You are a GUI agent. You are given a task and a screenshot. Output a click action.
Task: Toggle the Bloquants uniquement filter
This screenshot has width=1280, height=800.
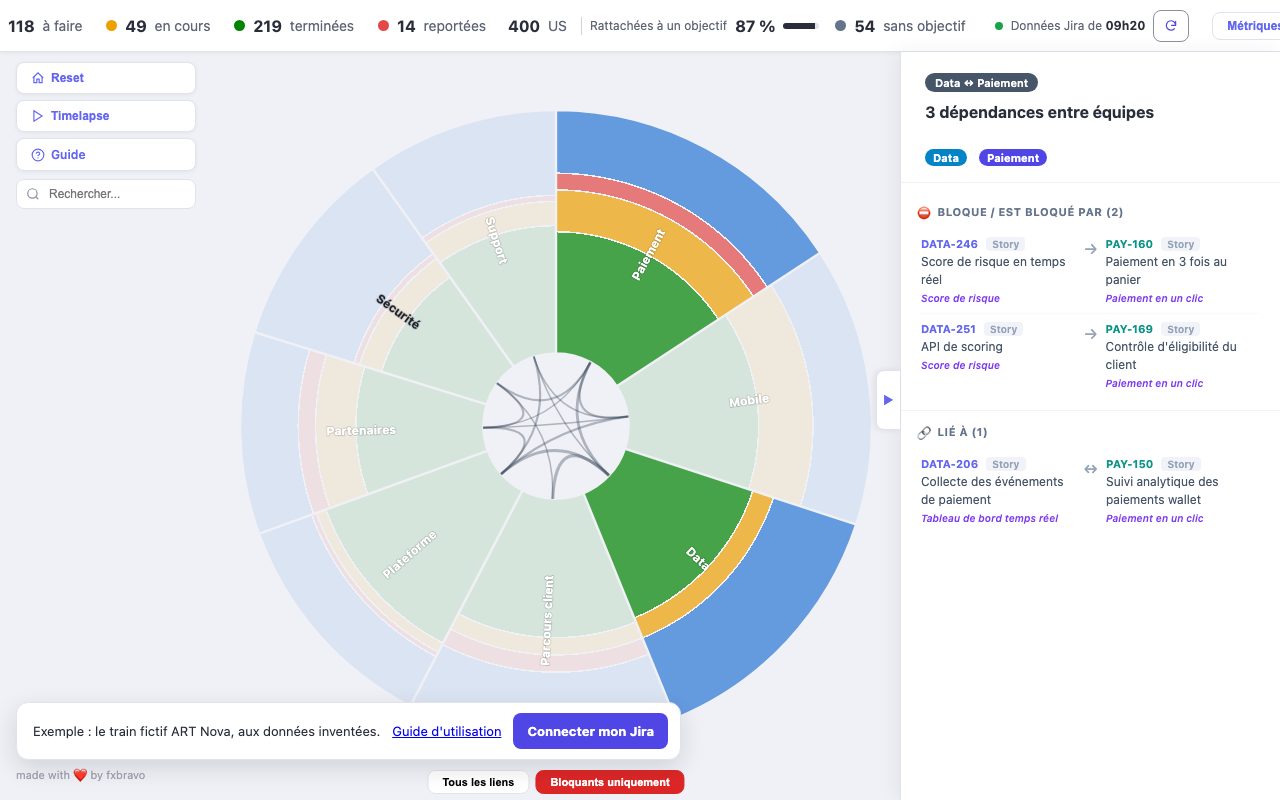(610, 782)
